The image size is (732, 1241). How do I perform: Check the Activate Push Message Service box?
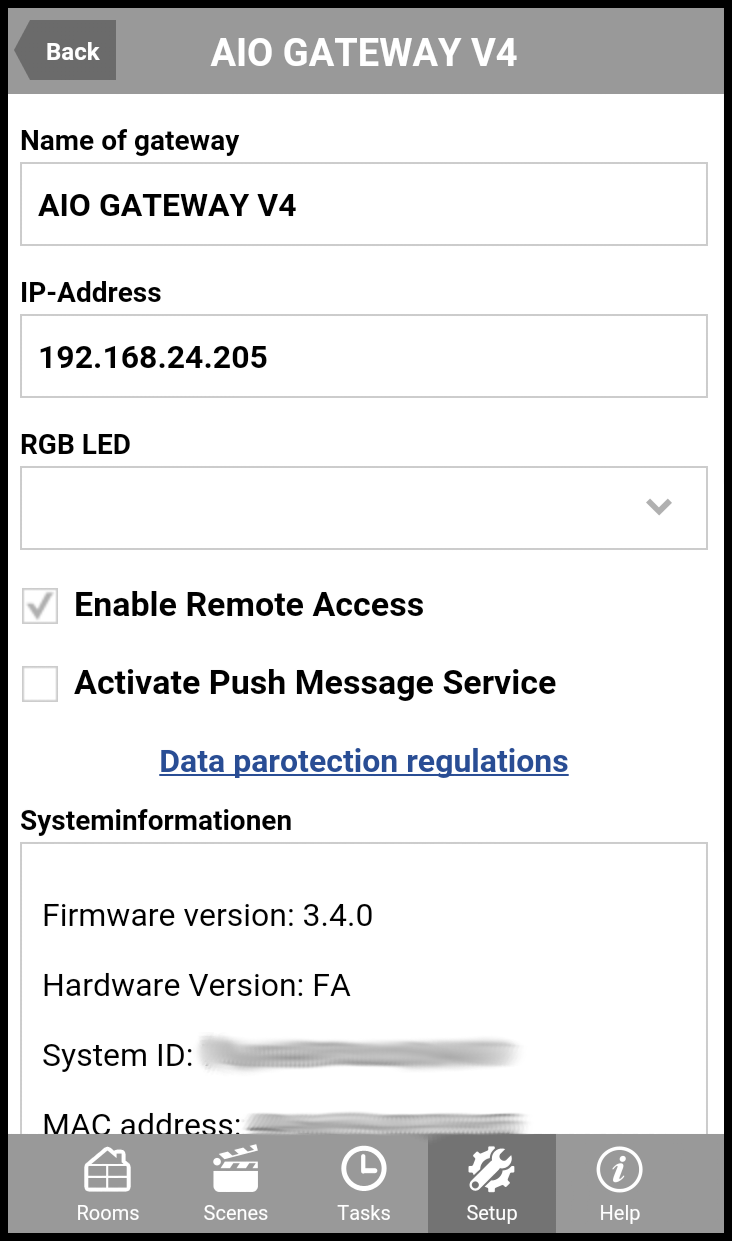click(40, 684)
